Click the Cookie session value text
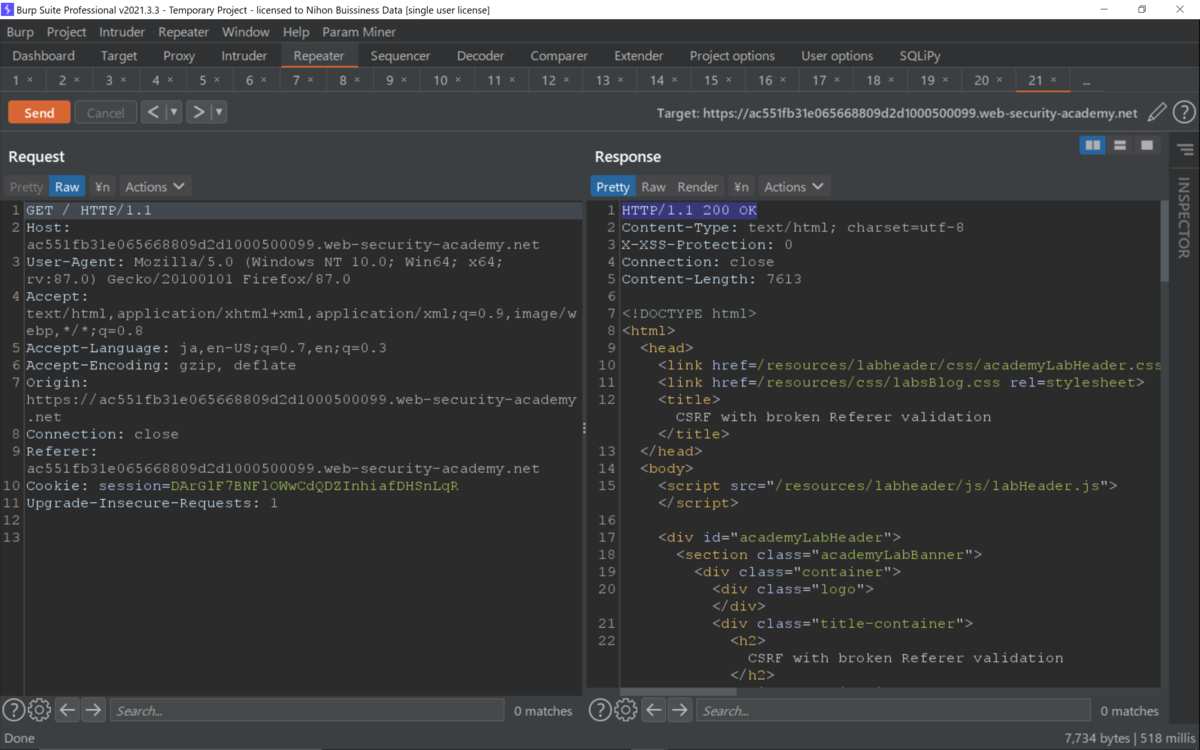 [x=314, y=486]
